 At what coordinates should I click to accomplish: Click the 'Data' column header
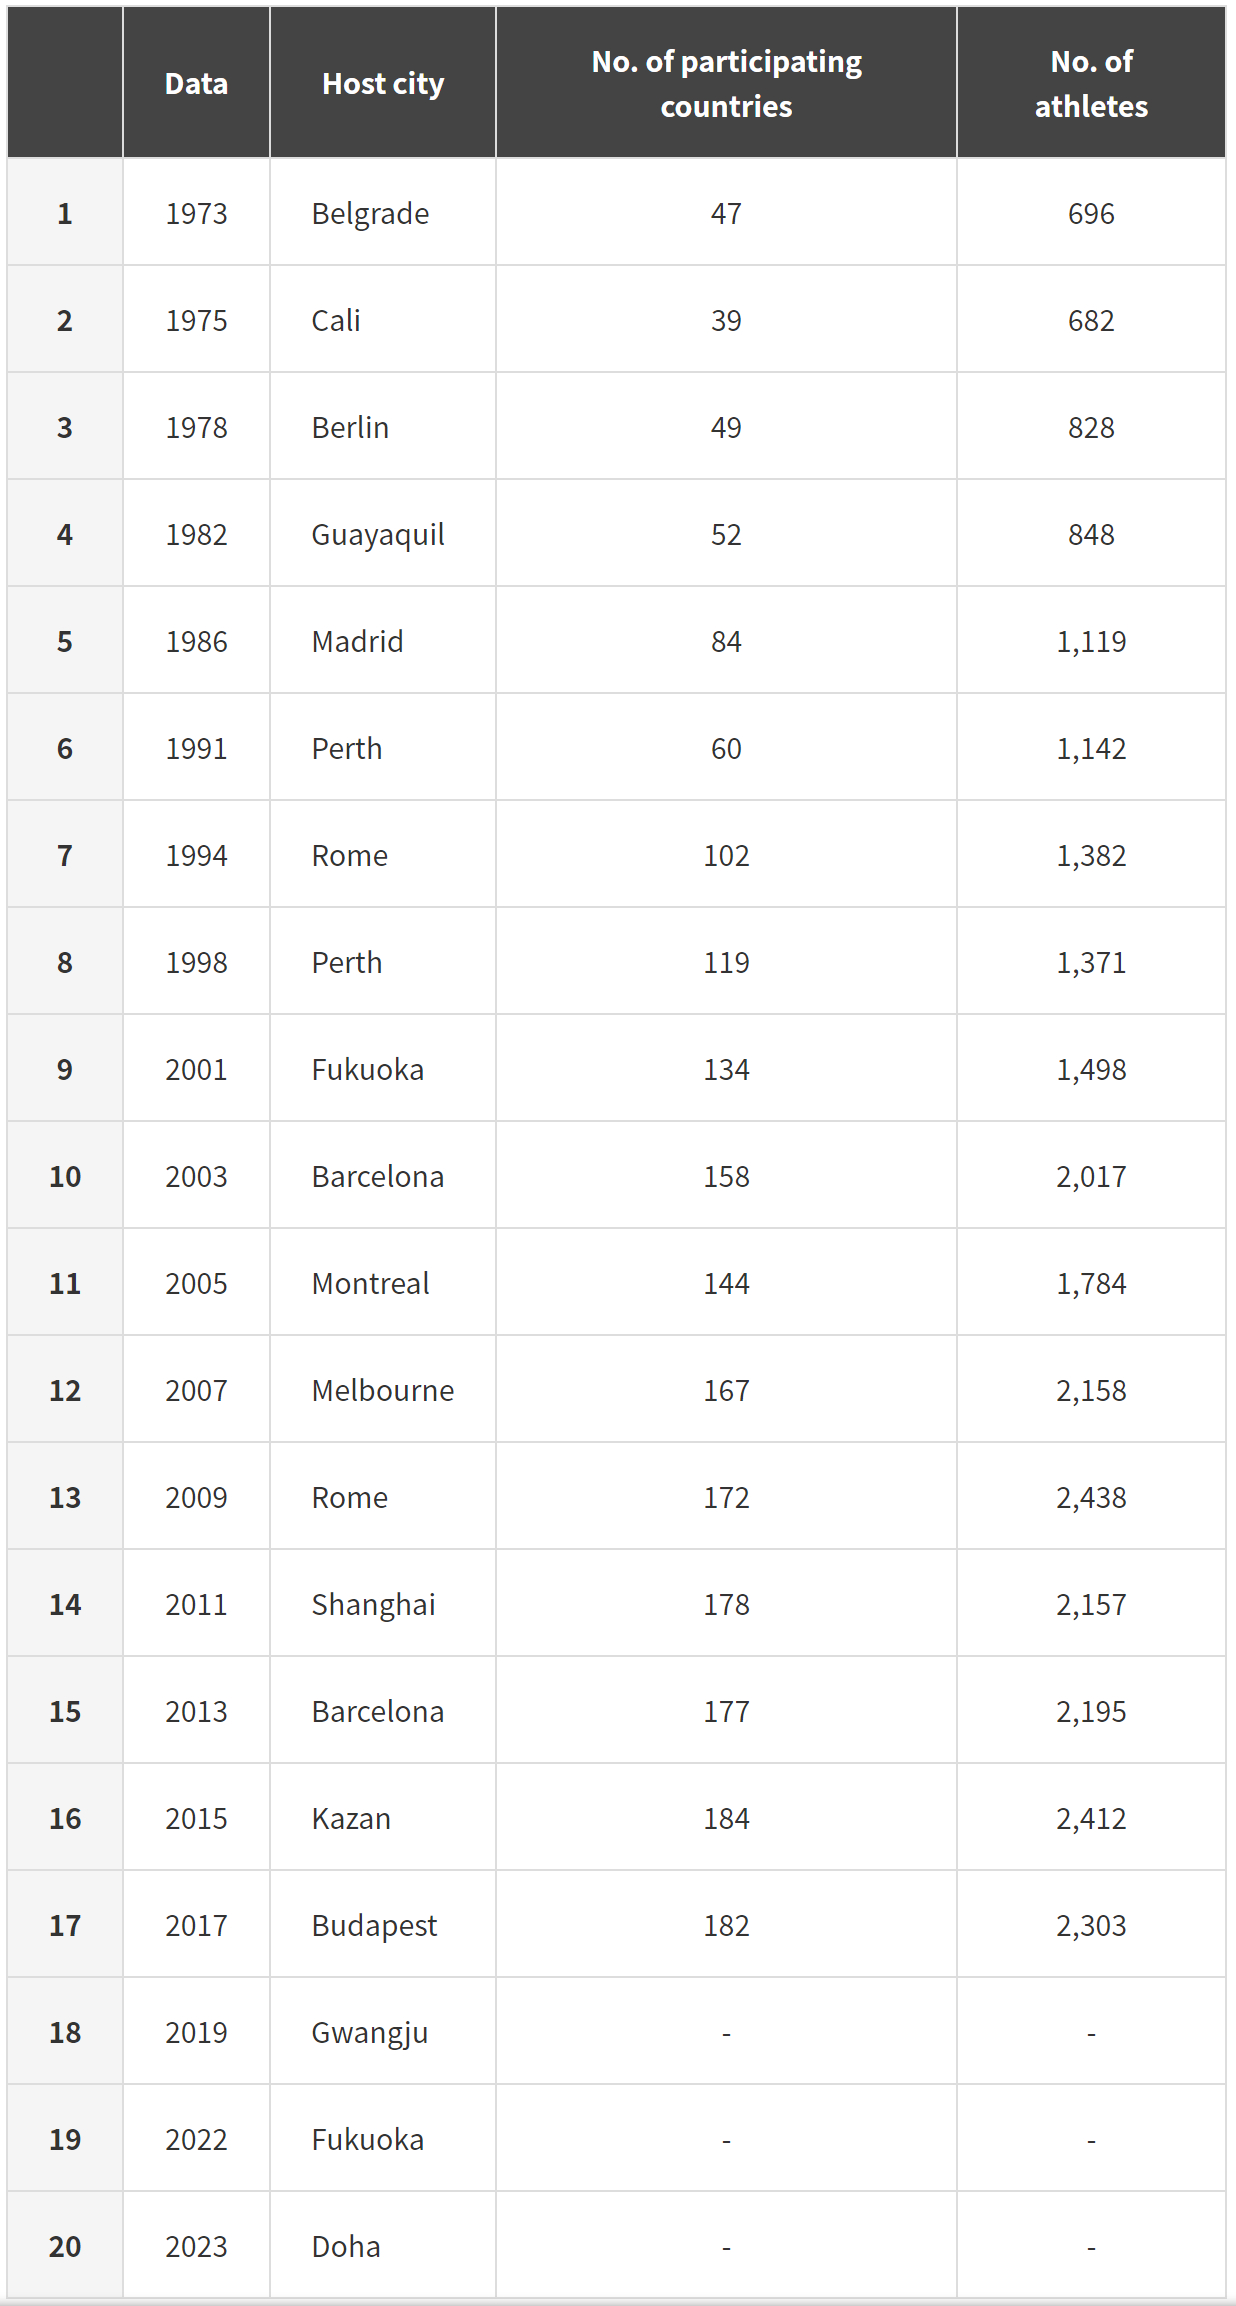(x=196, y=83)
